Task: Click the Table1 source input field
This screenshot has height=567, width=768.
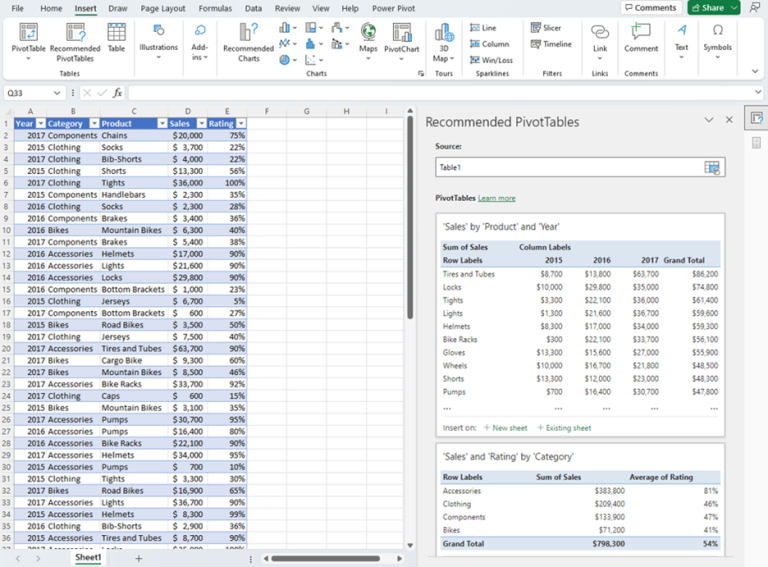Action: (569, 167)
